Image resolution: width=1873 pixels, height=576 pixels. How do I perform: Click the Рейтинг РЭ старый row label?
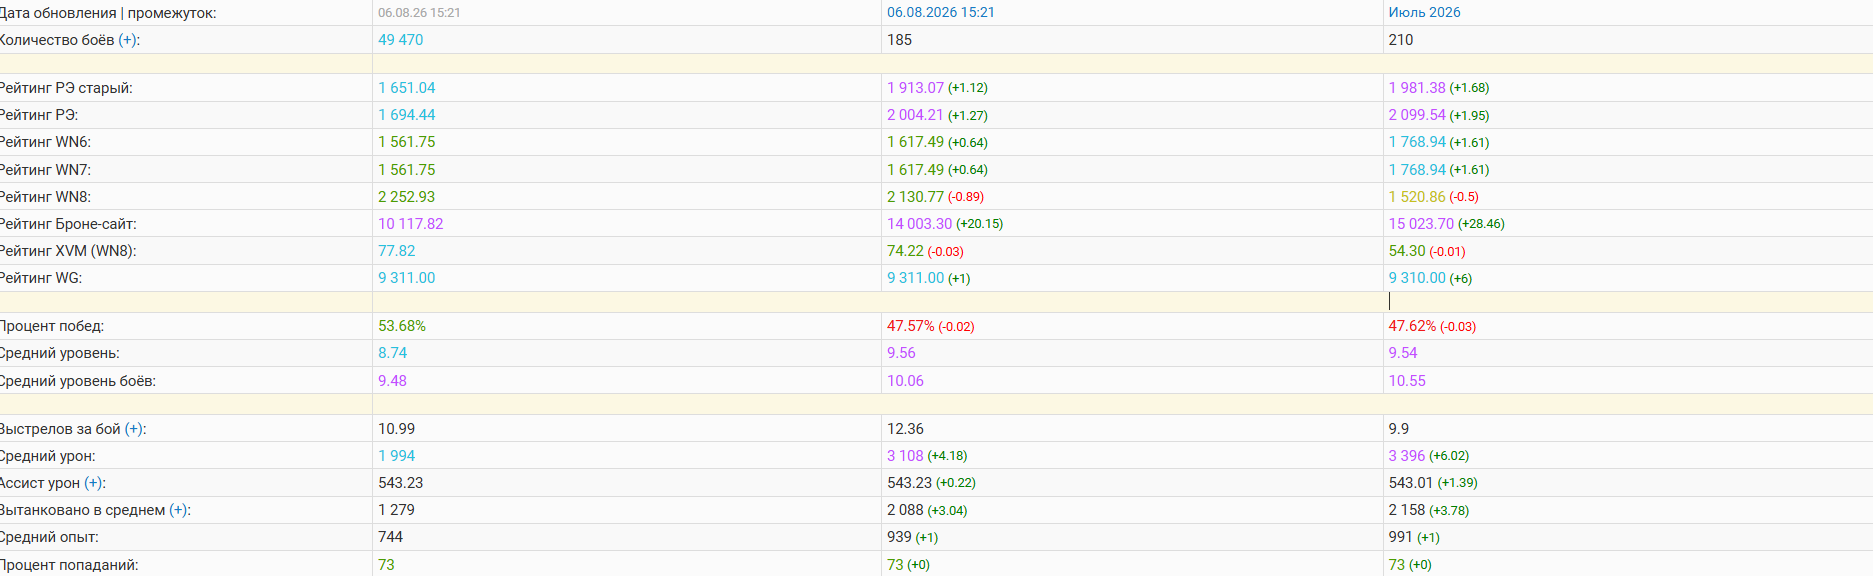[x=66, y=88]
